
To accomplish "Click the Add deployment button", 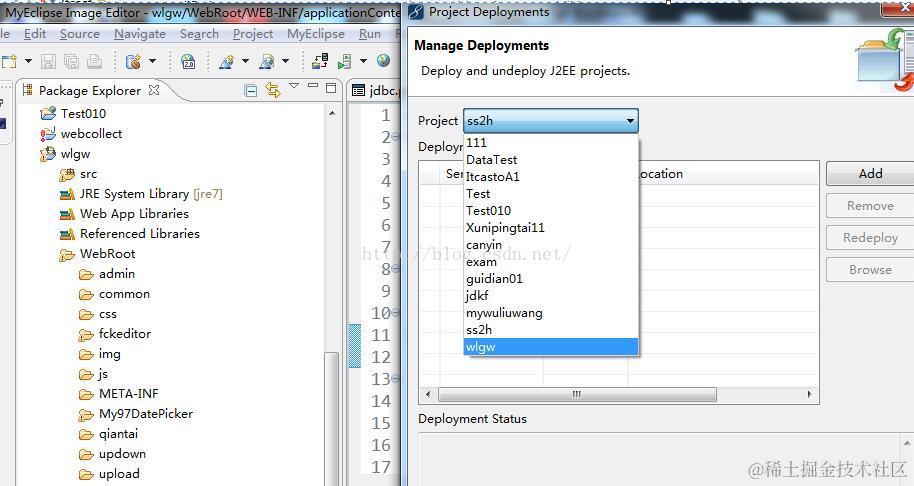I will coord(870,174).
